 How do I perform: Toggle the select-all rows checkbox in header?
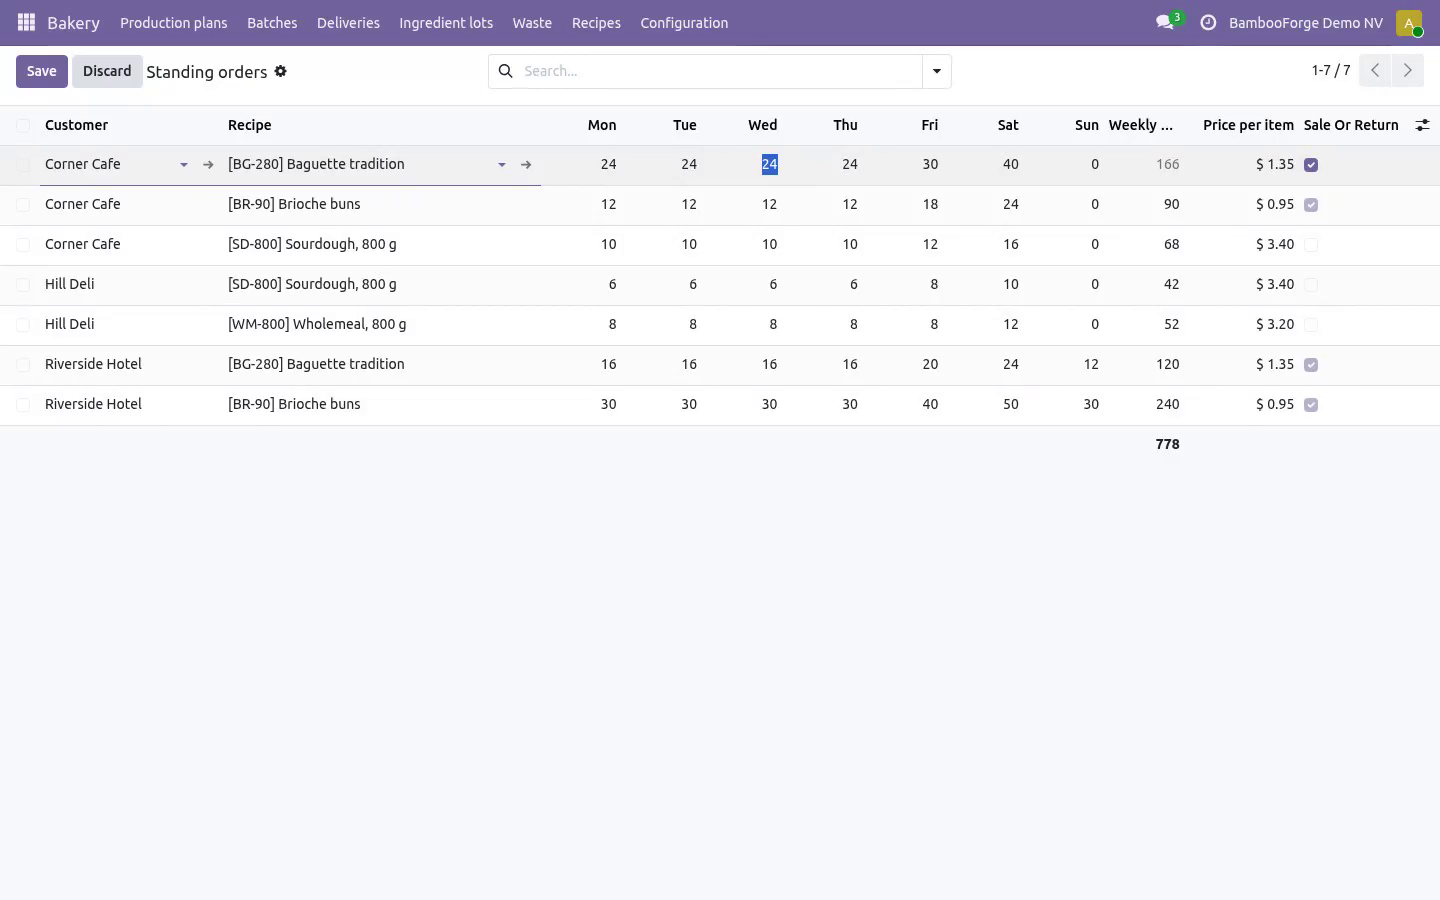23,125
